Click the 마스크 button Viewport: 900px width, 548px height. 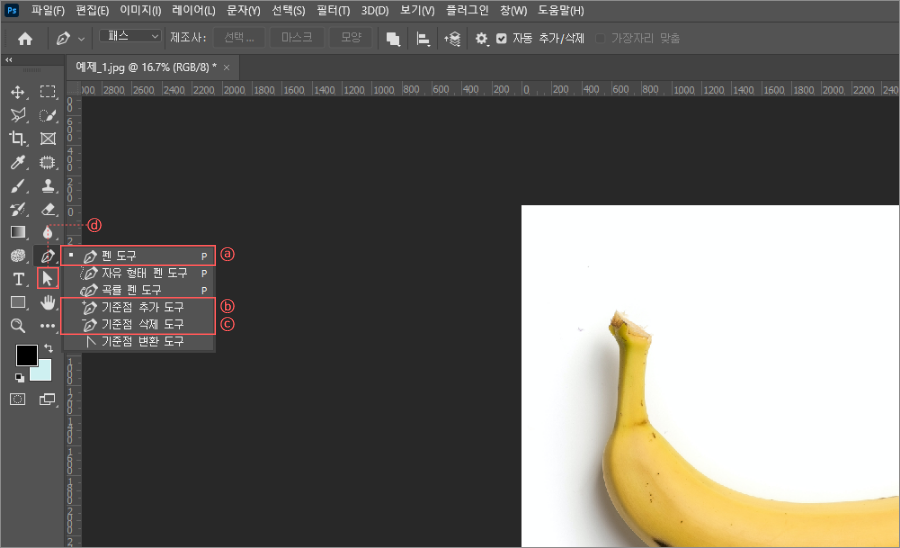coord(296,38)
